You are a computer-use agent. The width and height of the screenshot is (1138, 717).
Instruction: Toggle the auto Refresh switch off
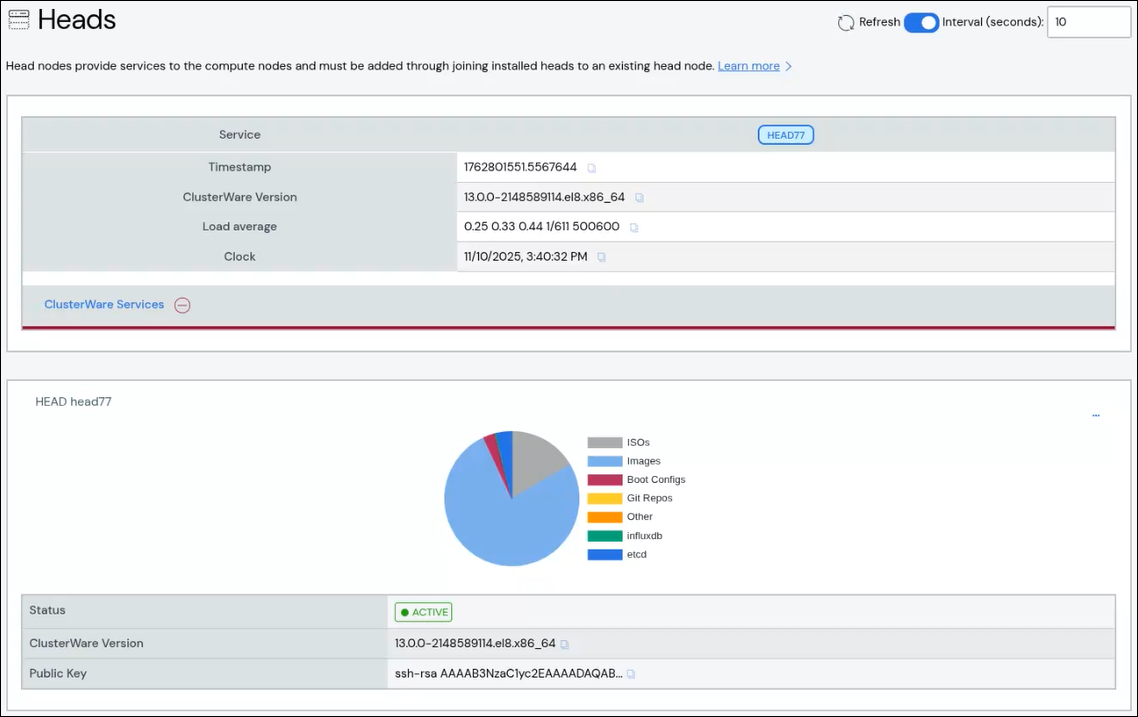[x=921, y=23]
